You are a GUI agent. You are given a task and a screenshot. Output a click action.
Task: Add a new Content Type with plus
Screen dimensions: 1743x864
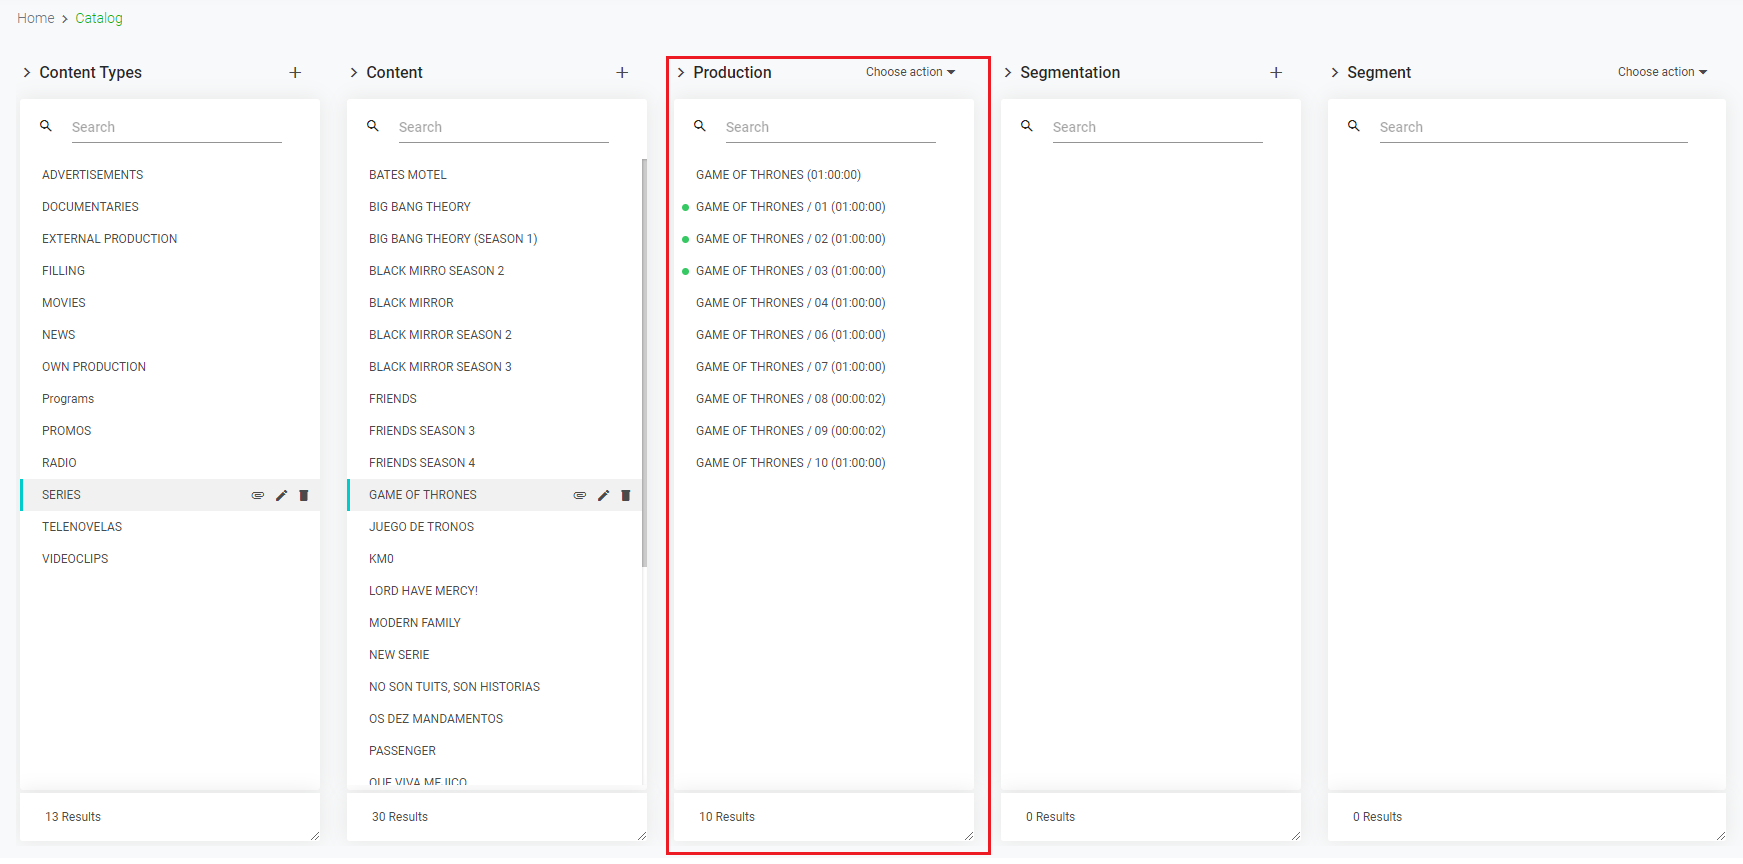coord(295,72)
